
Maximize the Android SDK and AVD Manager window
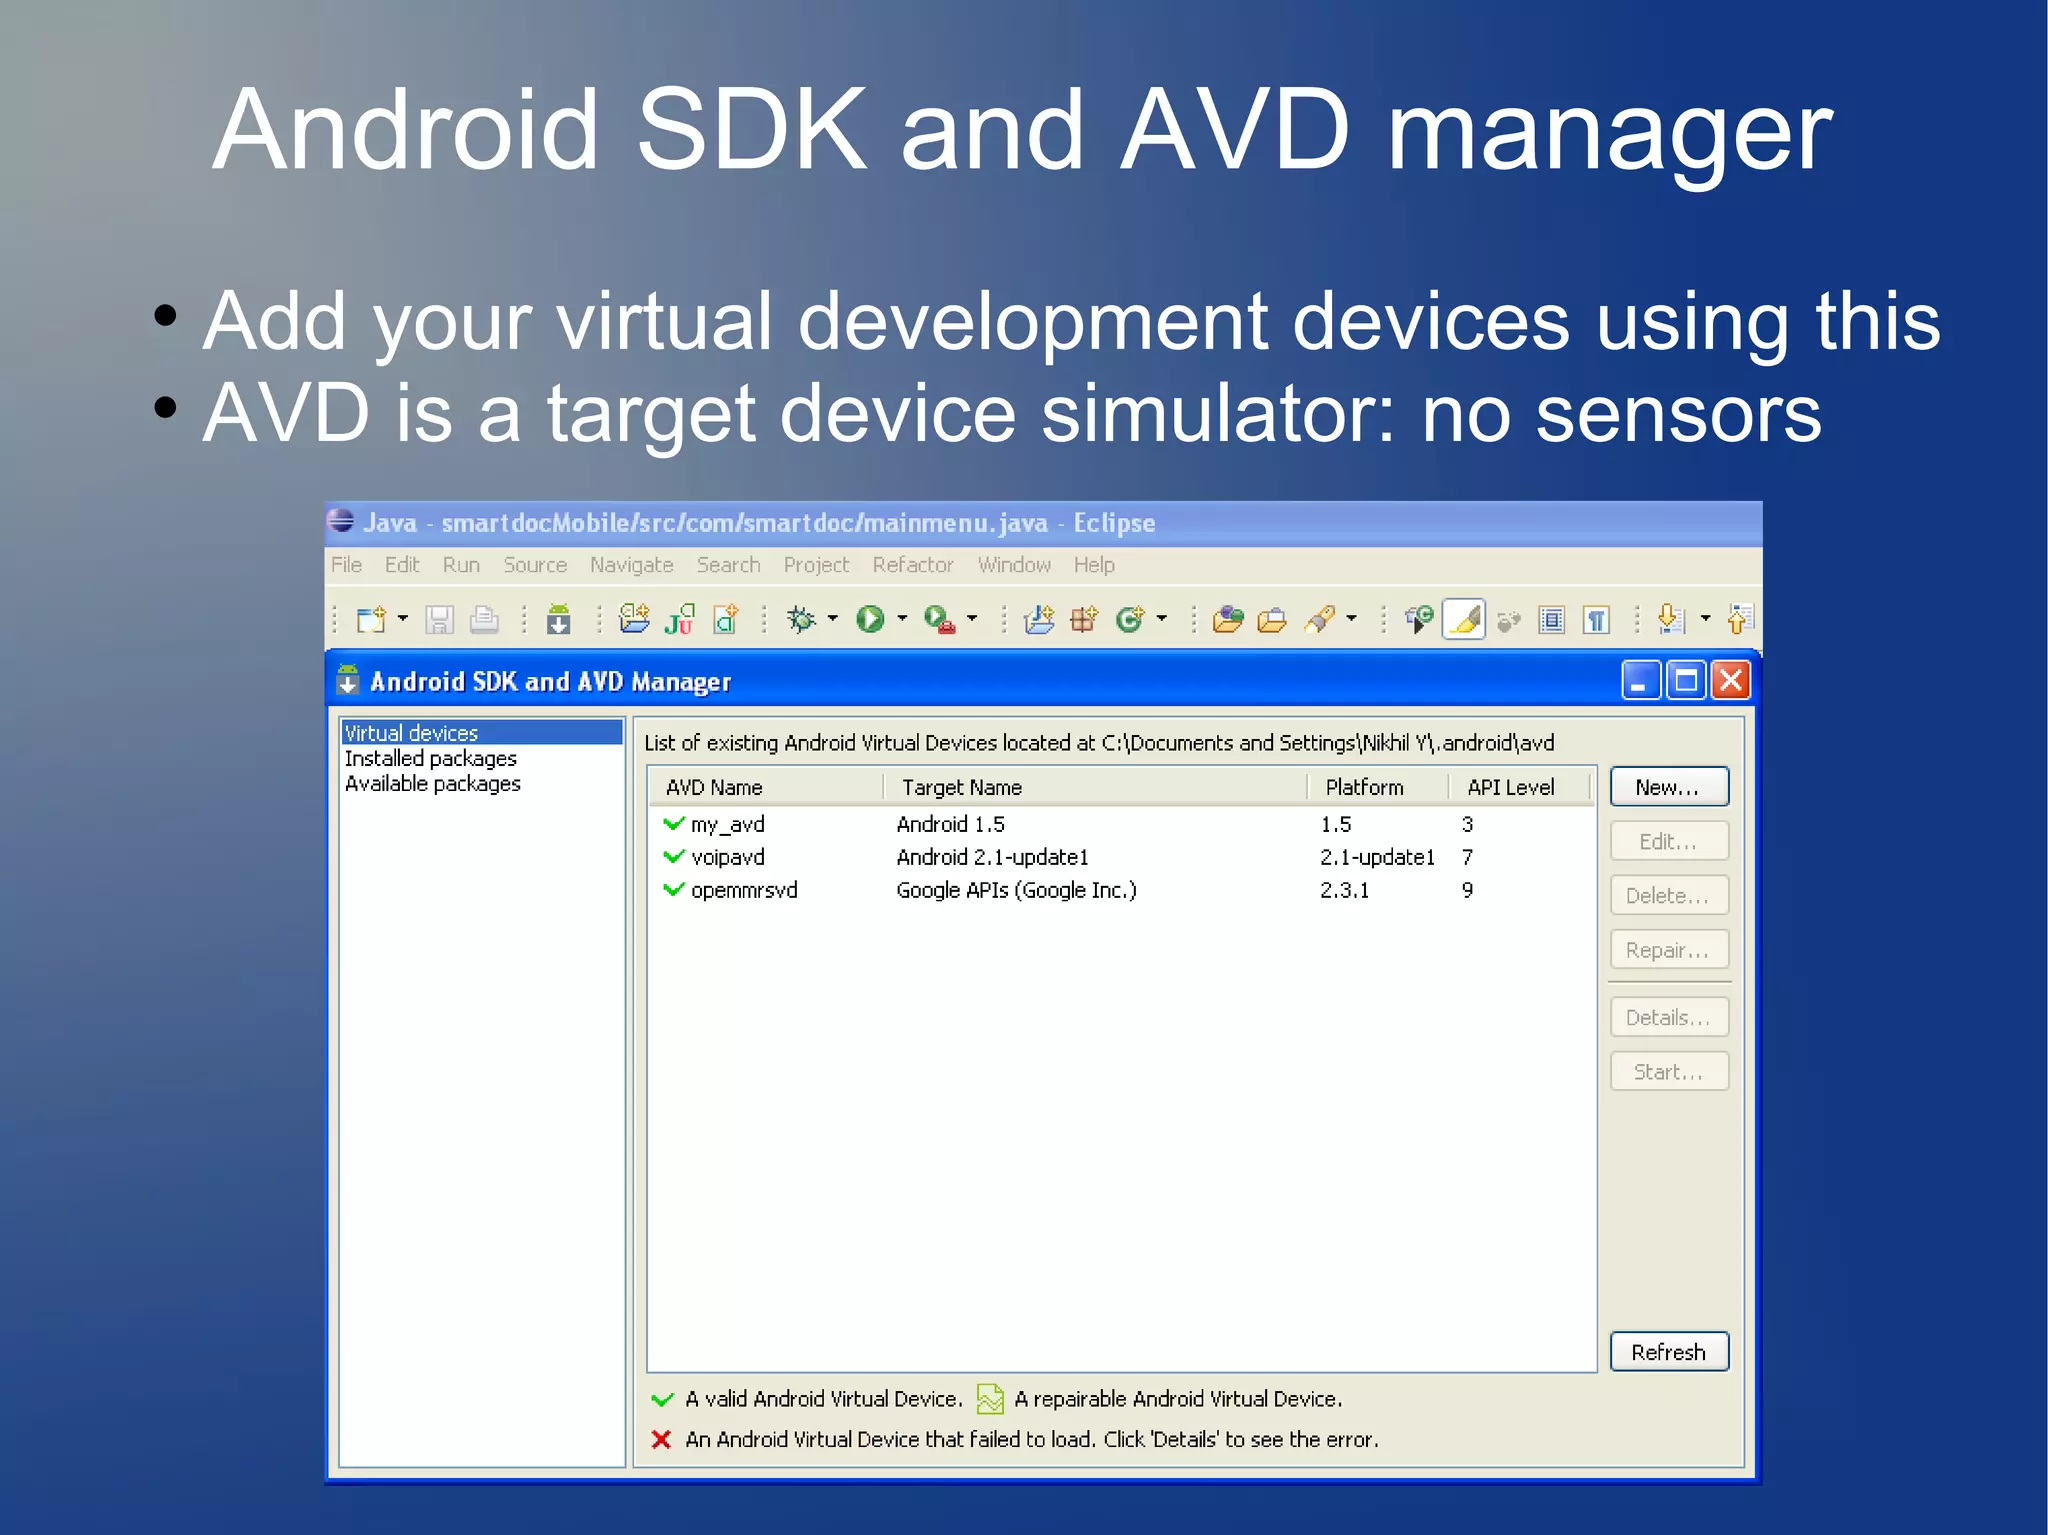click(x=1686, y=680)
